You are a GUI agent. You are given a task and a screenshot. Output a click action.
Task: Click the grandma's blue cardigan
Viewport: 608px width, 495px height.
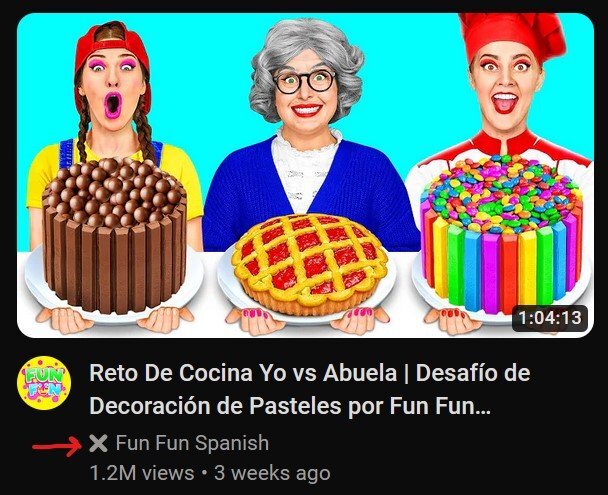(310, 194)
